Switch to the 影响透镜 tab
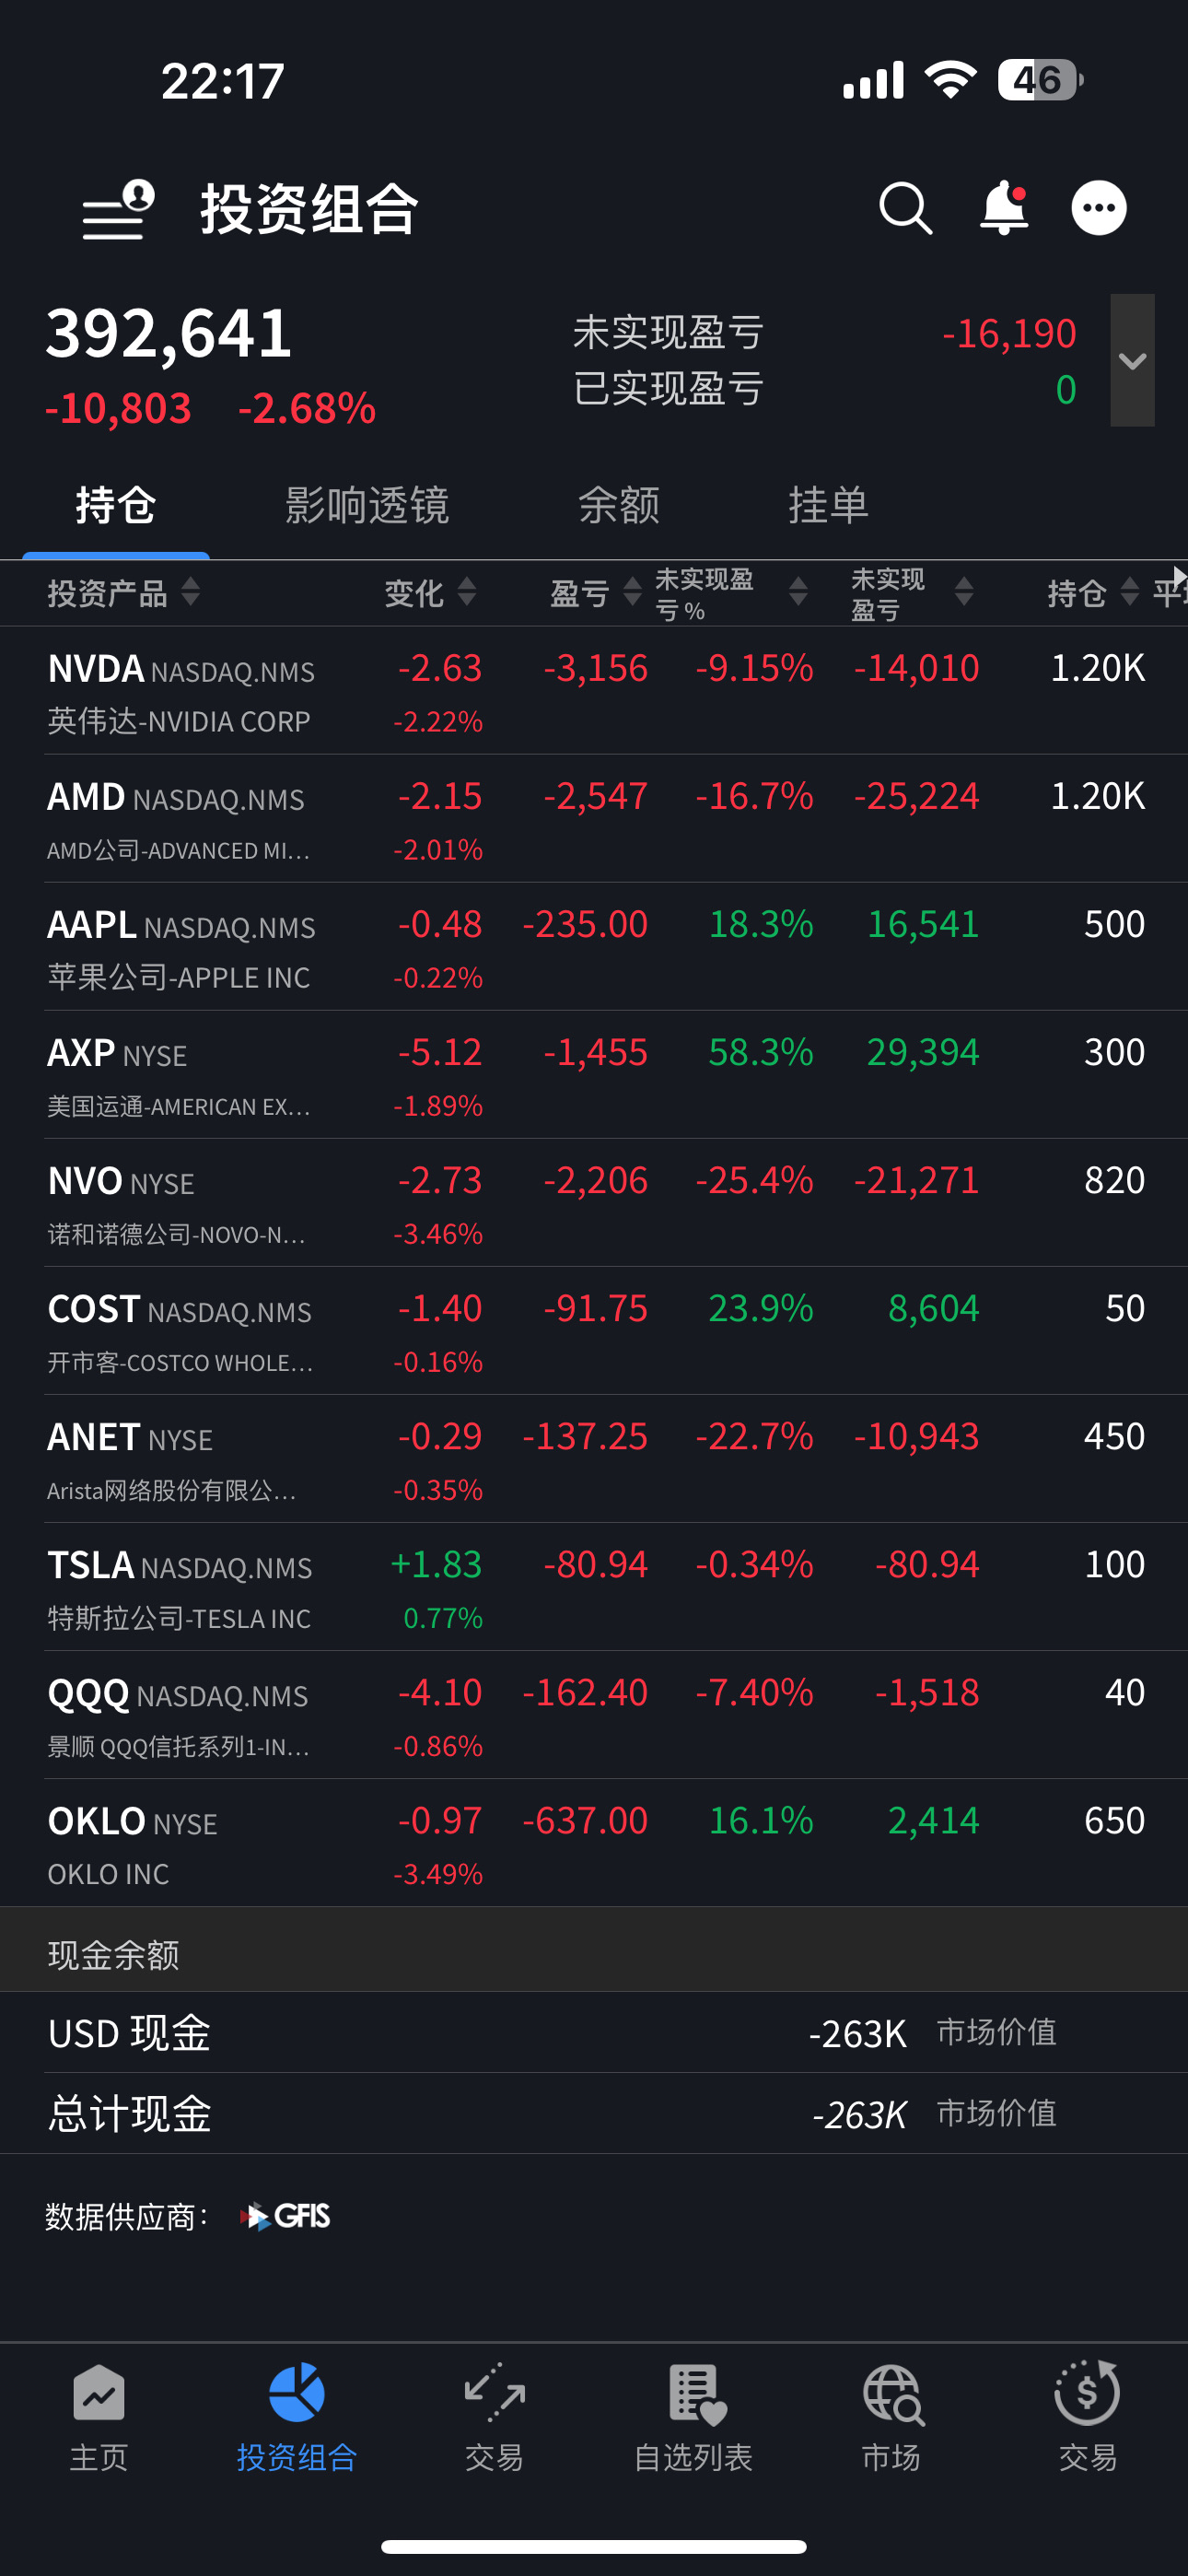Viewport: 1188px width, 2576px height. (366, 505)
